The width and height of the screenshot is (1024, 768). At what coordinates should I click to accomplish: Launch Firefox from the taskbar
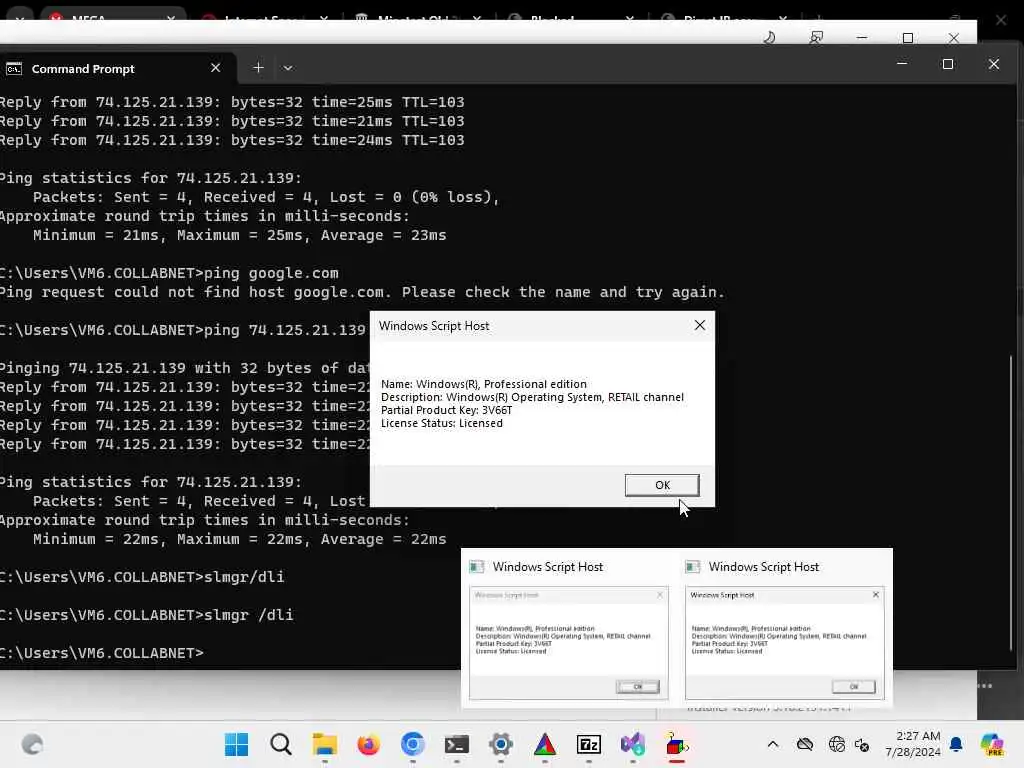point(369,744)
